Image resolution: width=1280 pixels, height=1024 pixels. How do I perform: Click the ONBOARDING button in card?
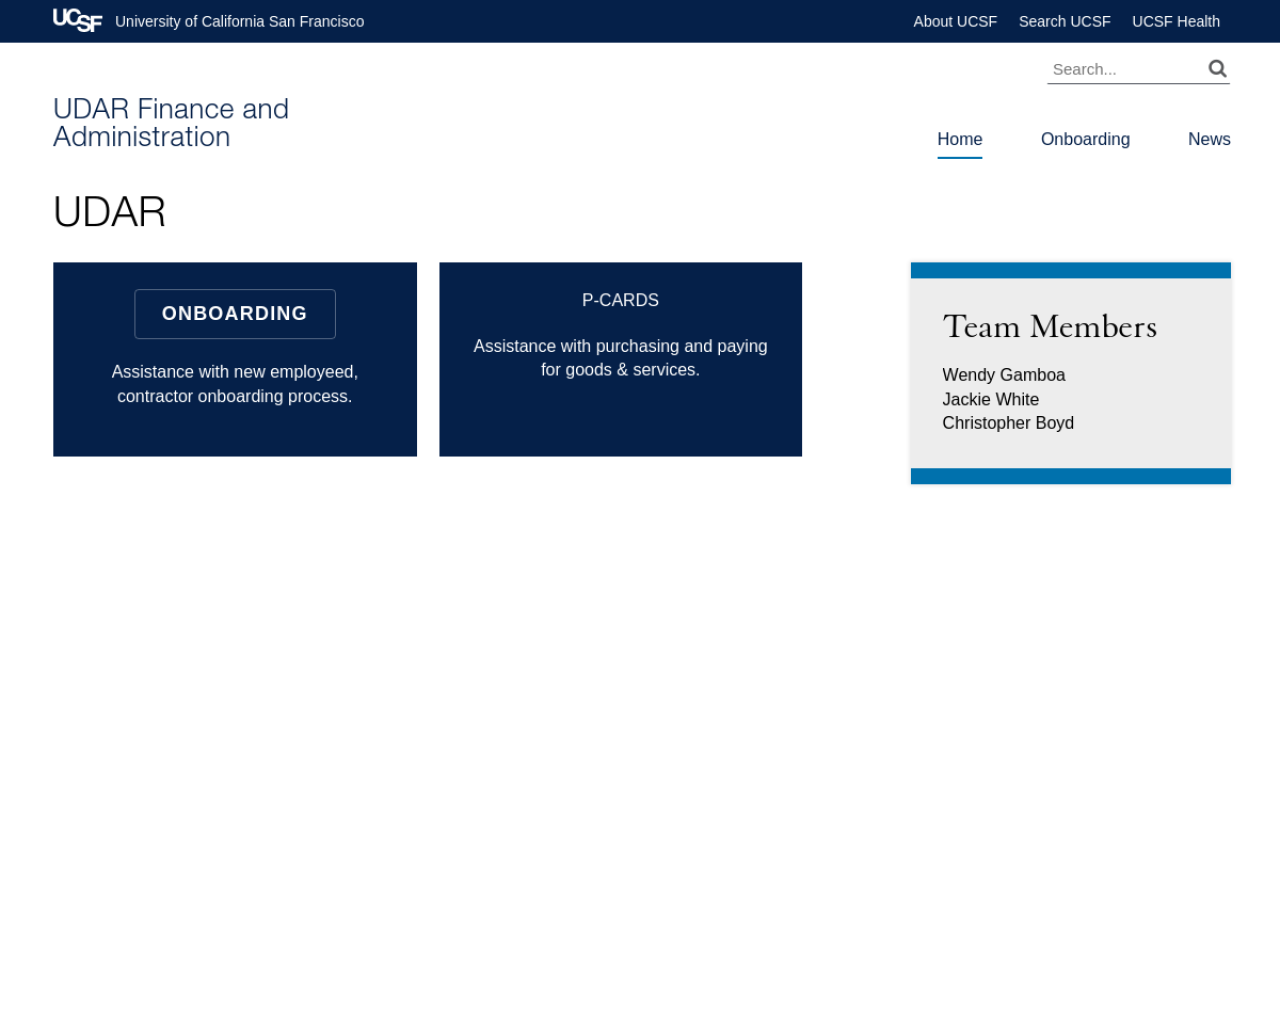pyautogui.click(x=235, y=314)
